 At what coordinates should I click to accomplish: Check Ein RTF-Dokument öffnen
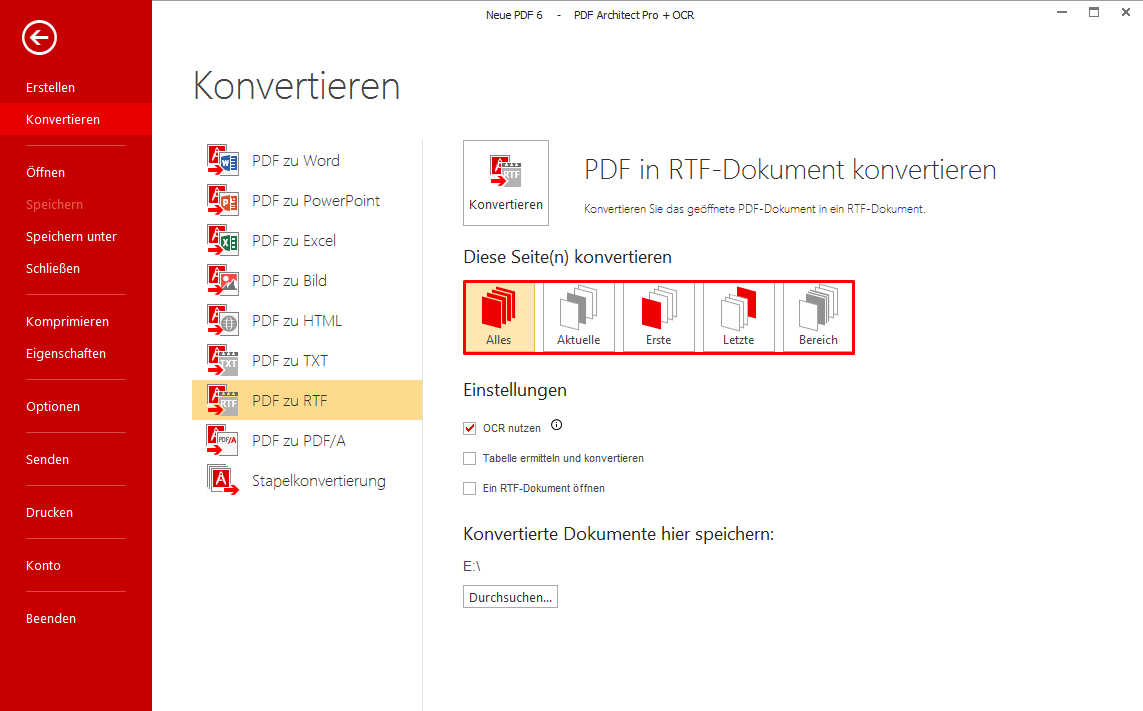tap(469, 488)
